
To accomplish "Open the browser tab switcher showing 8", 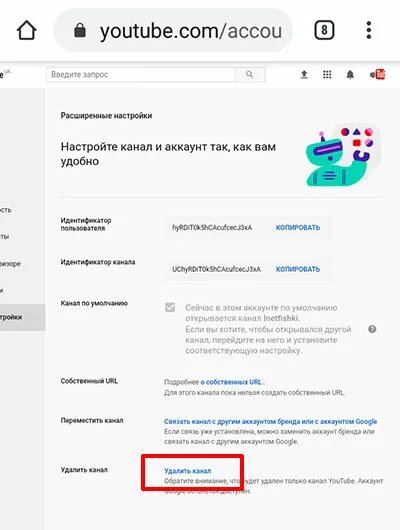I will click(324, 30).
